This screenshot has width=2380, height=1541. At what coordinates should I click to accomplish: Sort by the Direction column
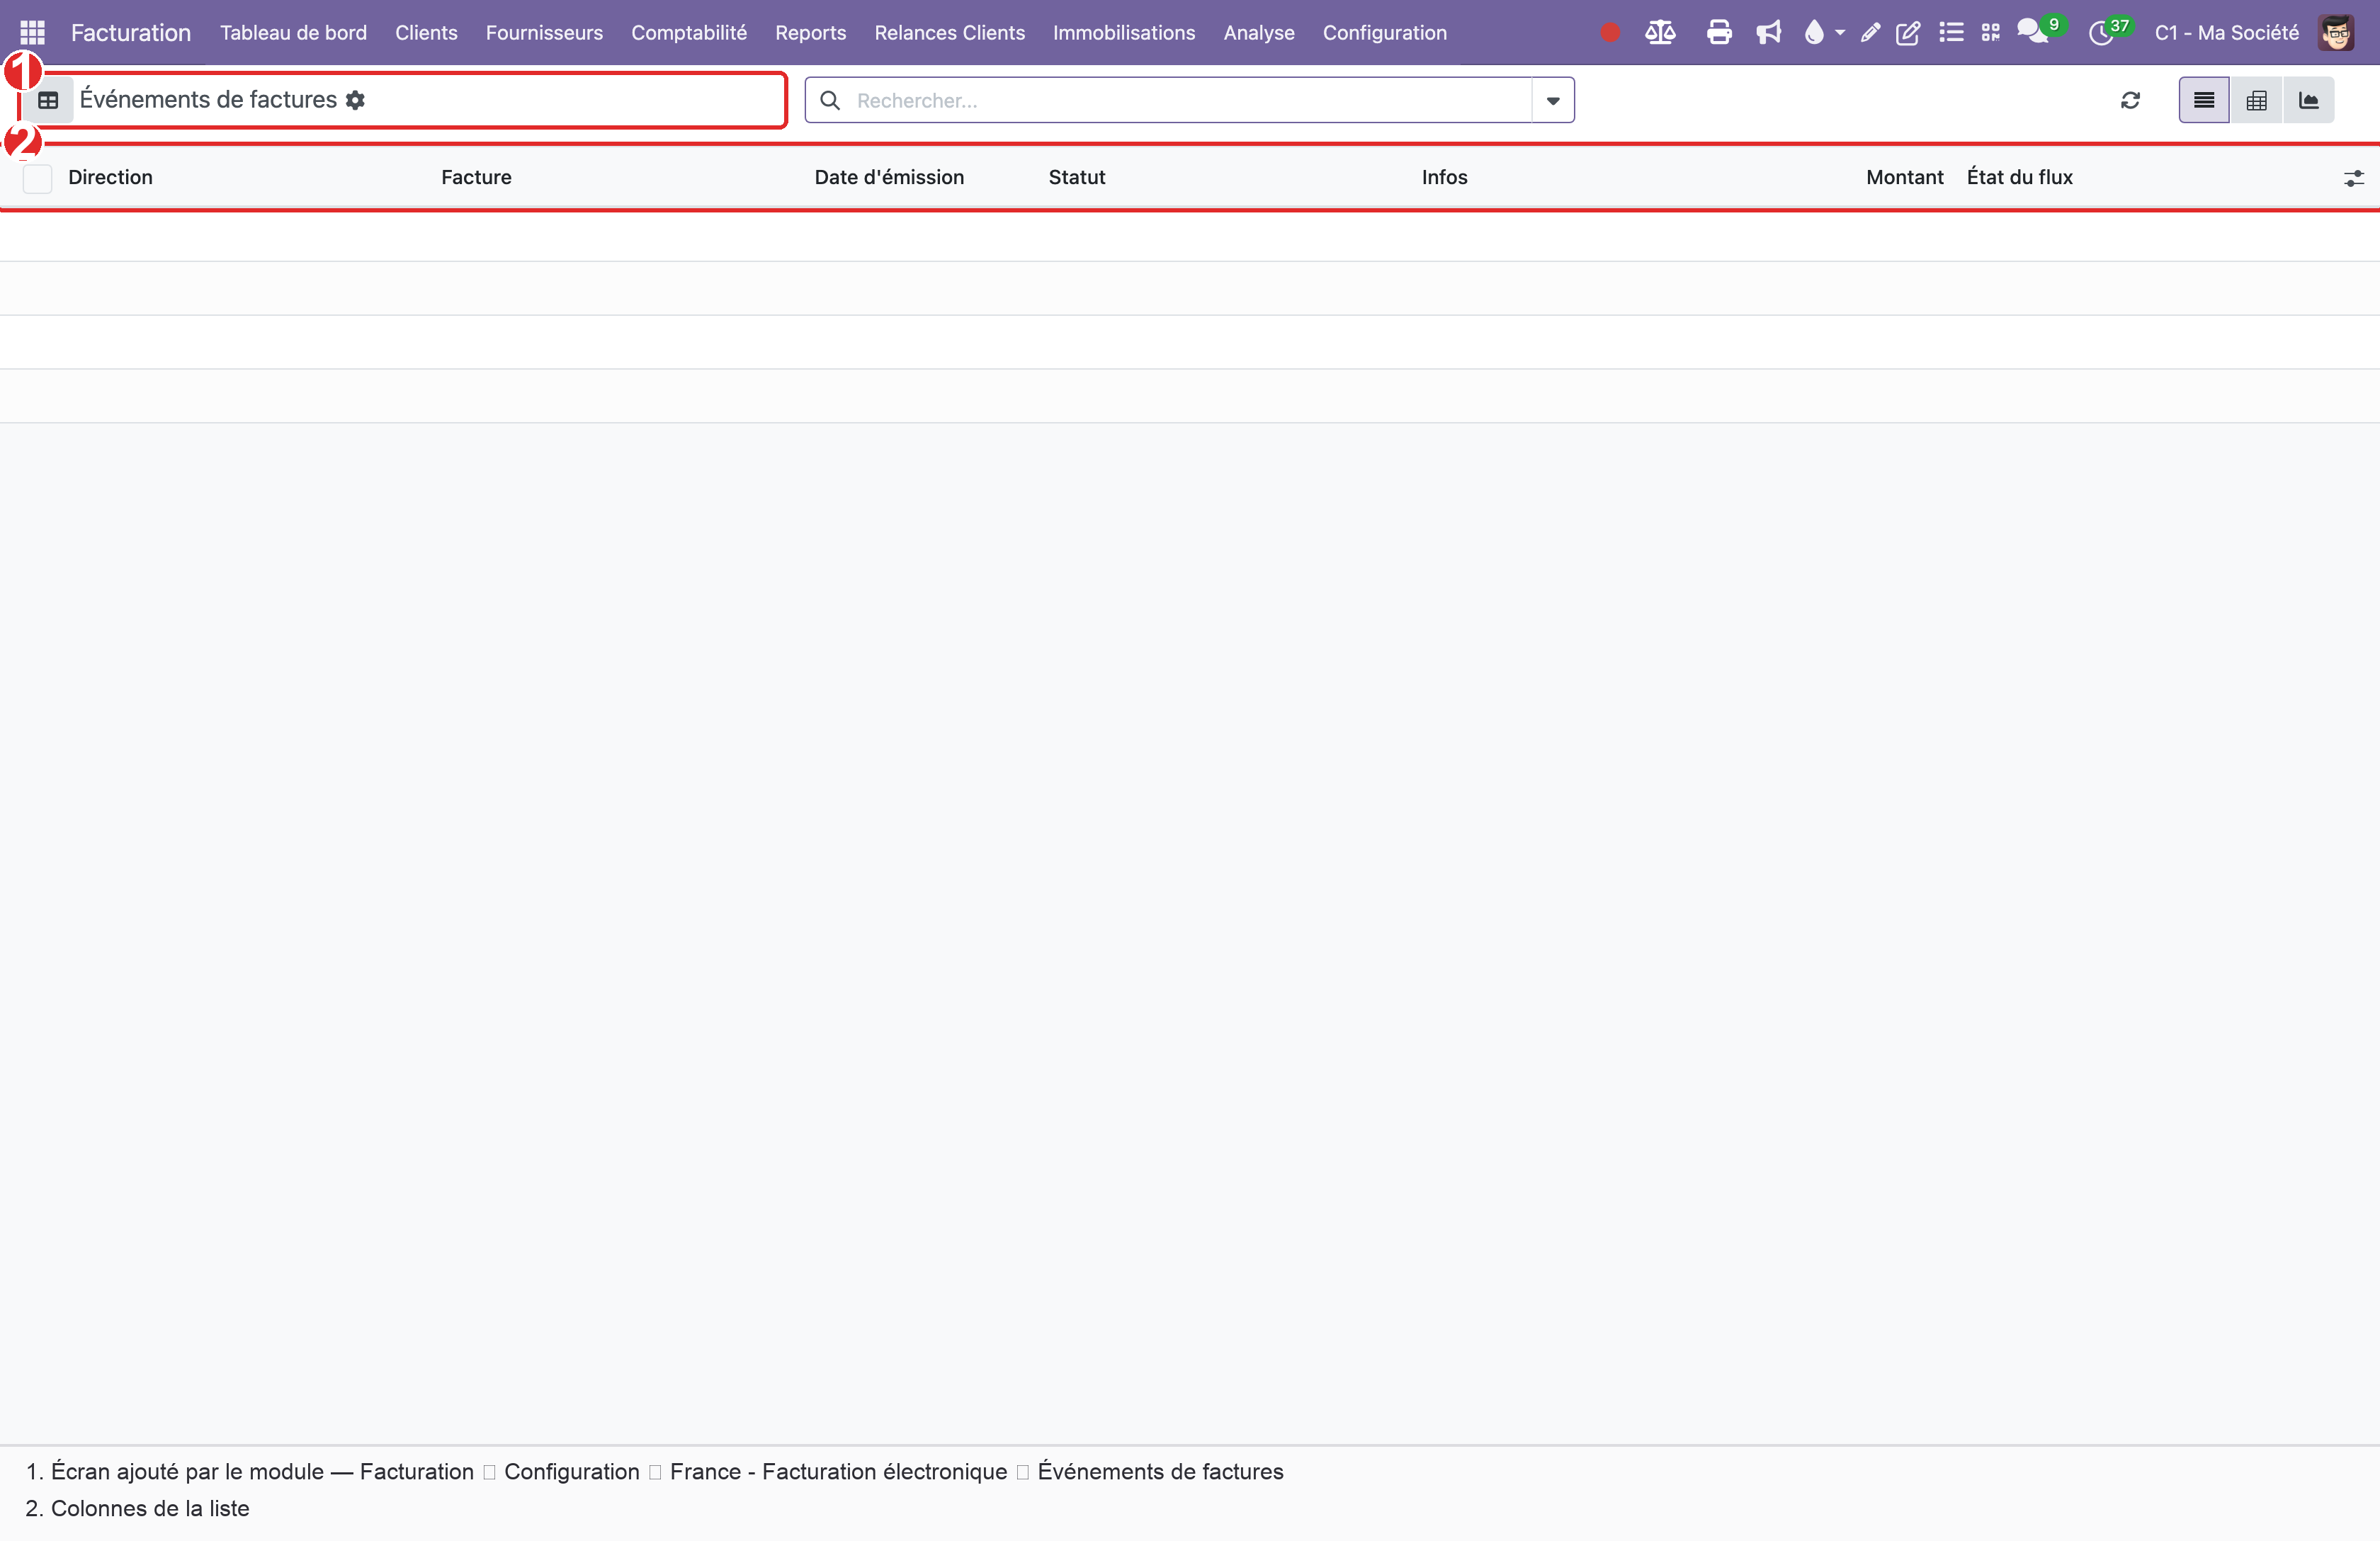pyautogui.click(x=110, y=178)
